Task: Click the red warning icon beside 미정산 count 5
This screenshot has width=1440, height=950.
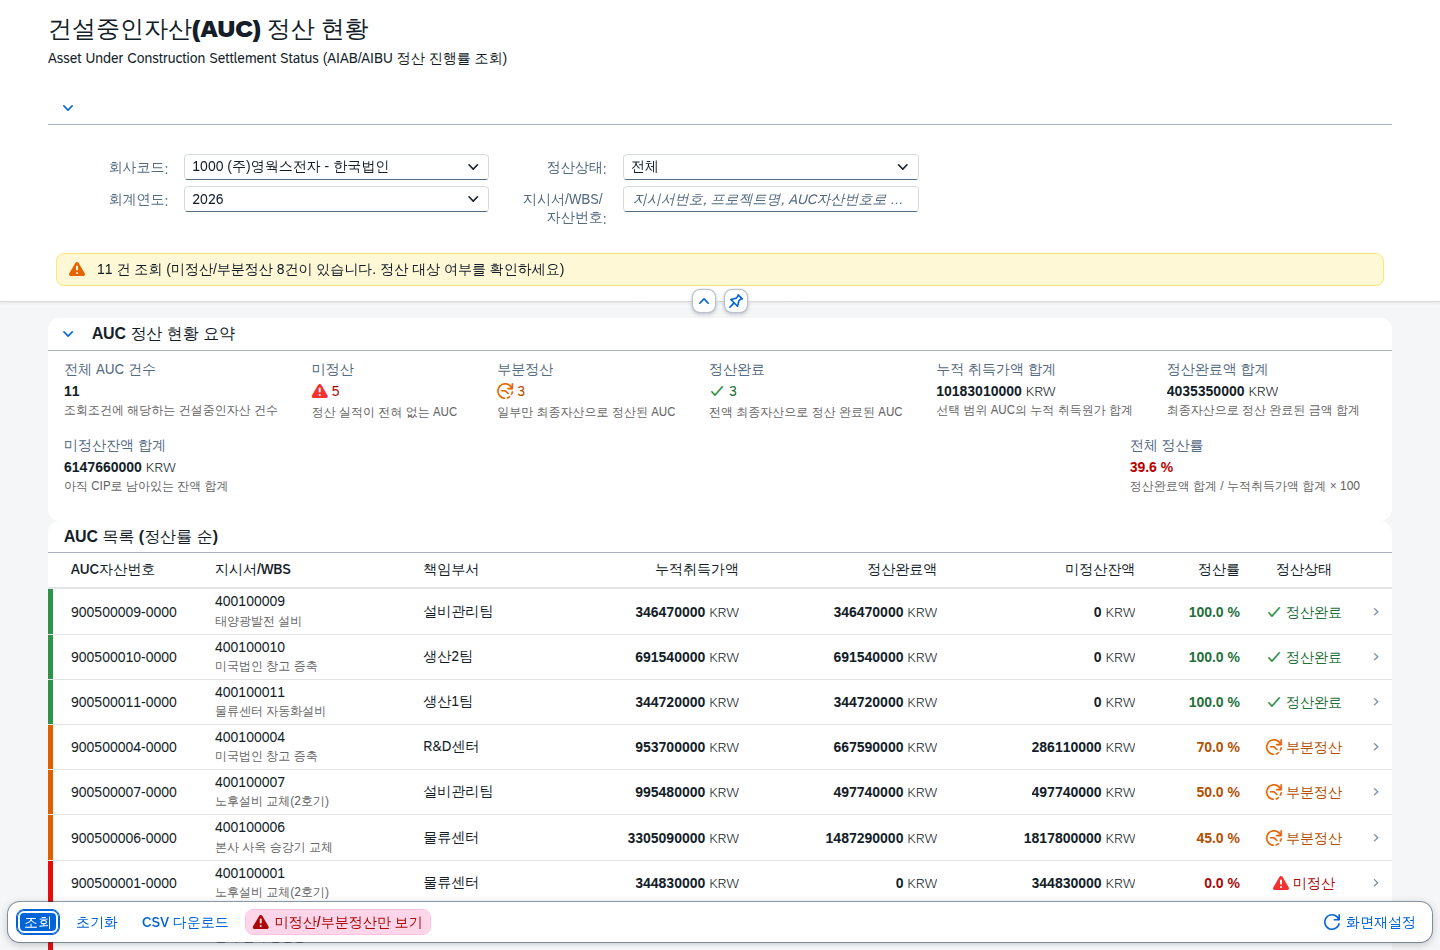Action: 320,391
